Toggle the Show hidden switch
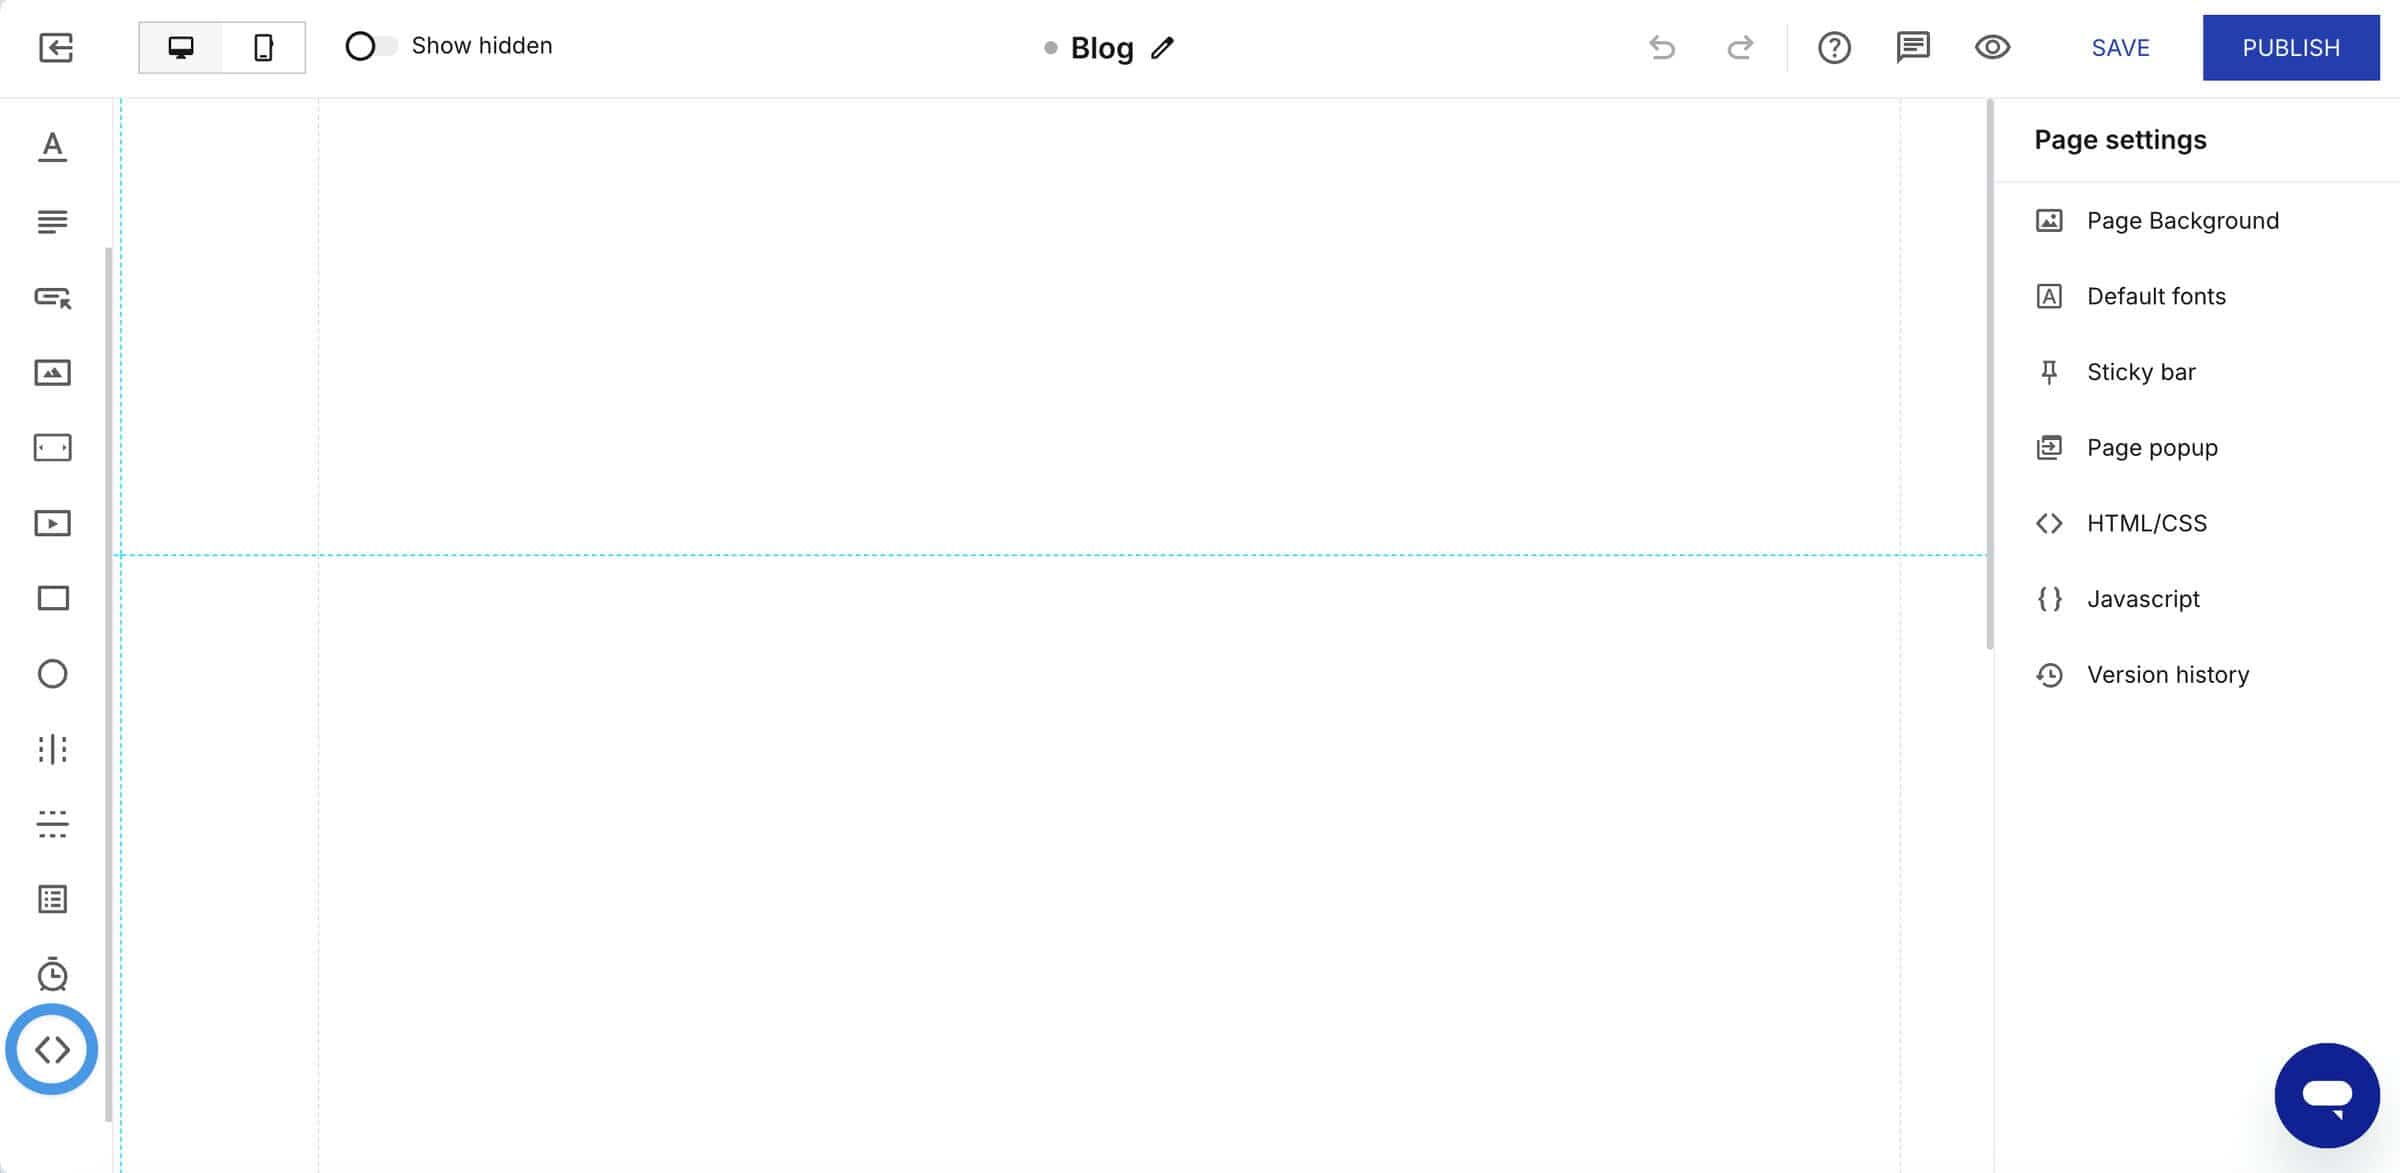Image resolution: width=2400 pixels, height=1173 pixels. pyautogui.click(x=370, y=46)
